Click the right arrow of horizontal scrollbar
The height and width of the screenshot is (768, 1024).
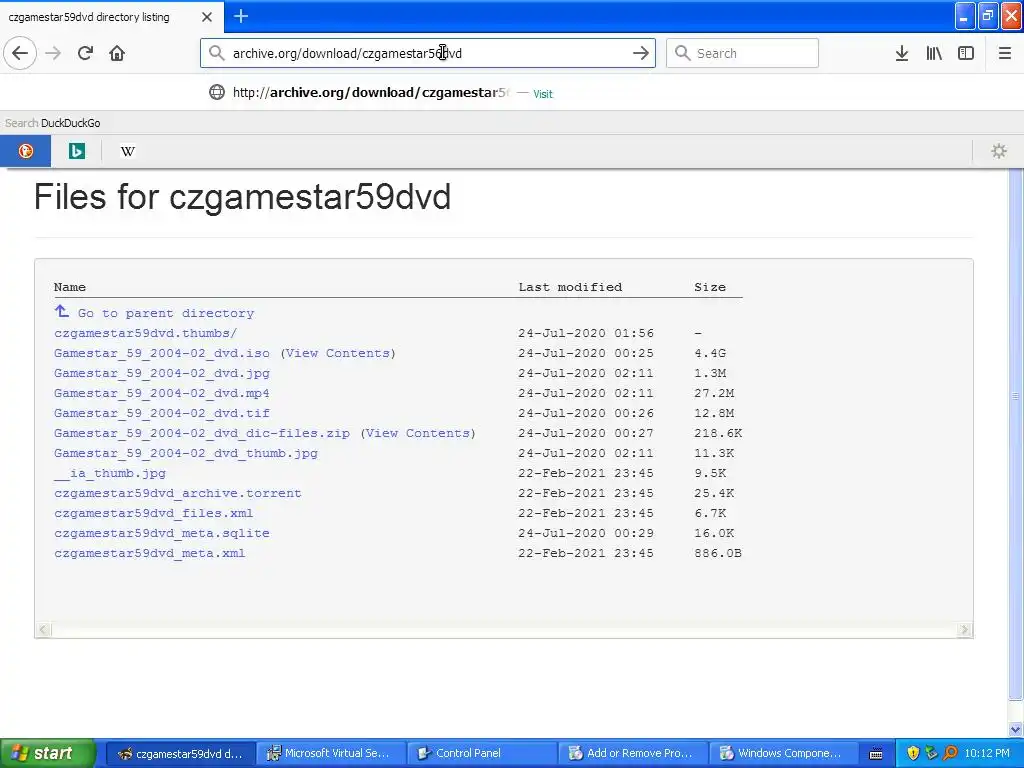point(965,630)
